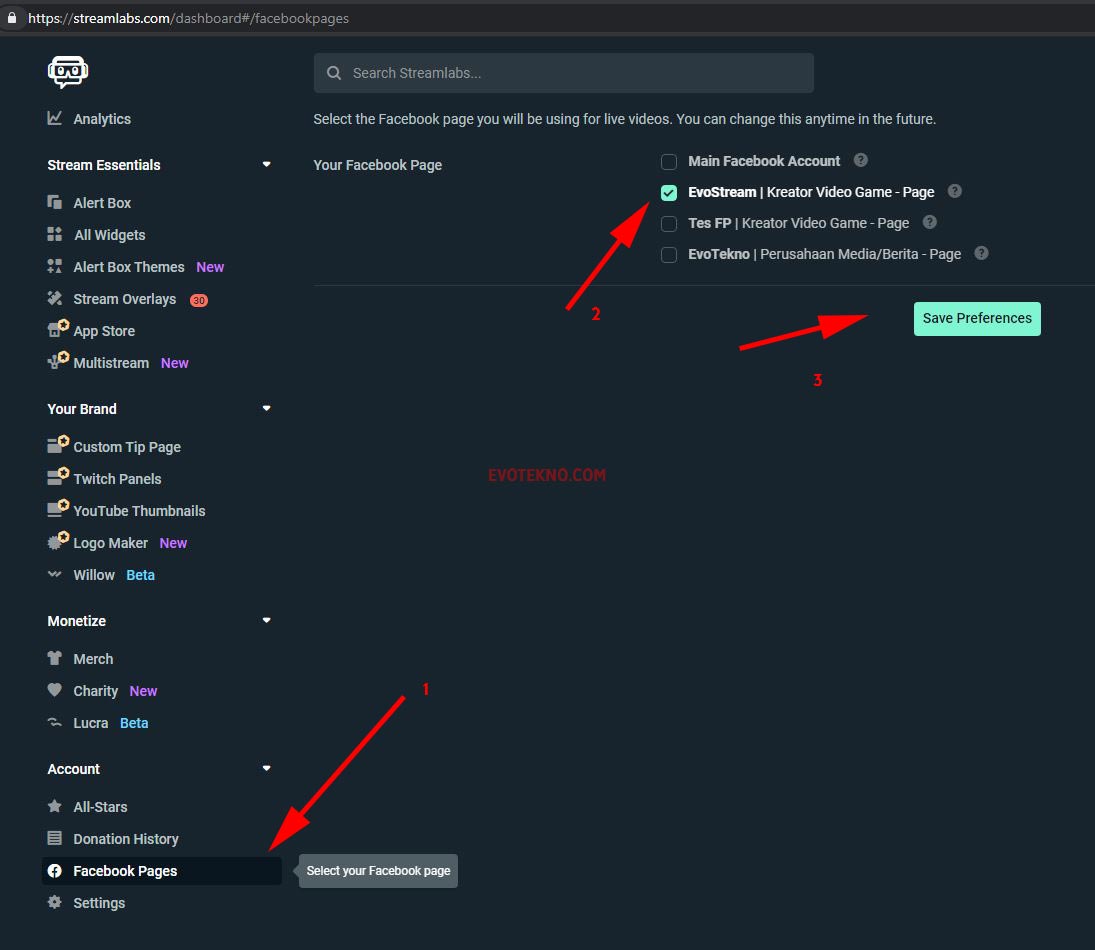Collapse the Monetize section arrow

[x=266, y=620]
